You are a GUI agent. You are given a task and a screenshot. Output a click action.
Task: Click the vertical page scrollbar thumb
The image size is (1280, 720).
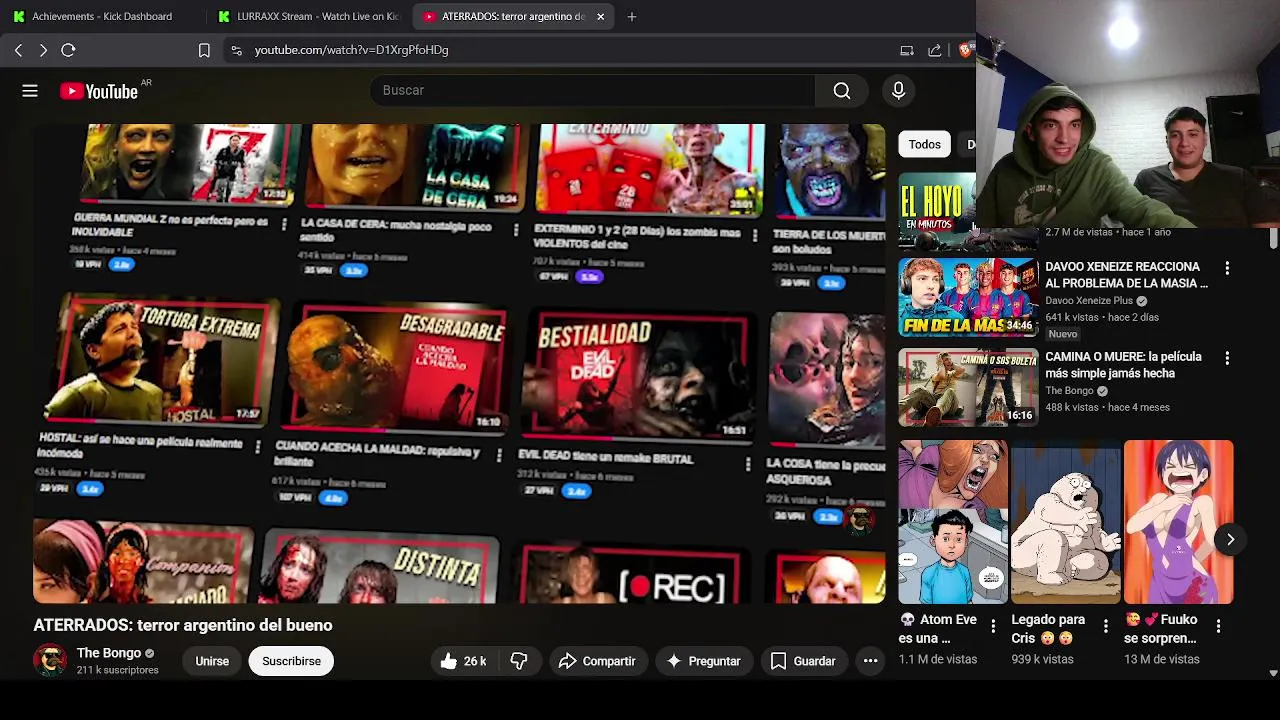(1273, 239)
